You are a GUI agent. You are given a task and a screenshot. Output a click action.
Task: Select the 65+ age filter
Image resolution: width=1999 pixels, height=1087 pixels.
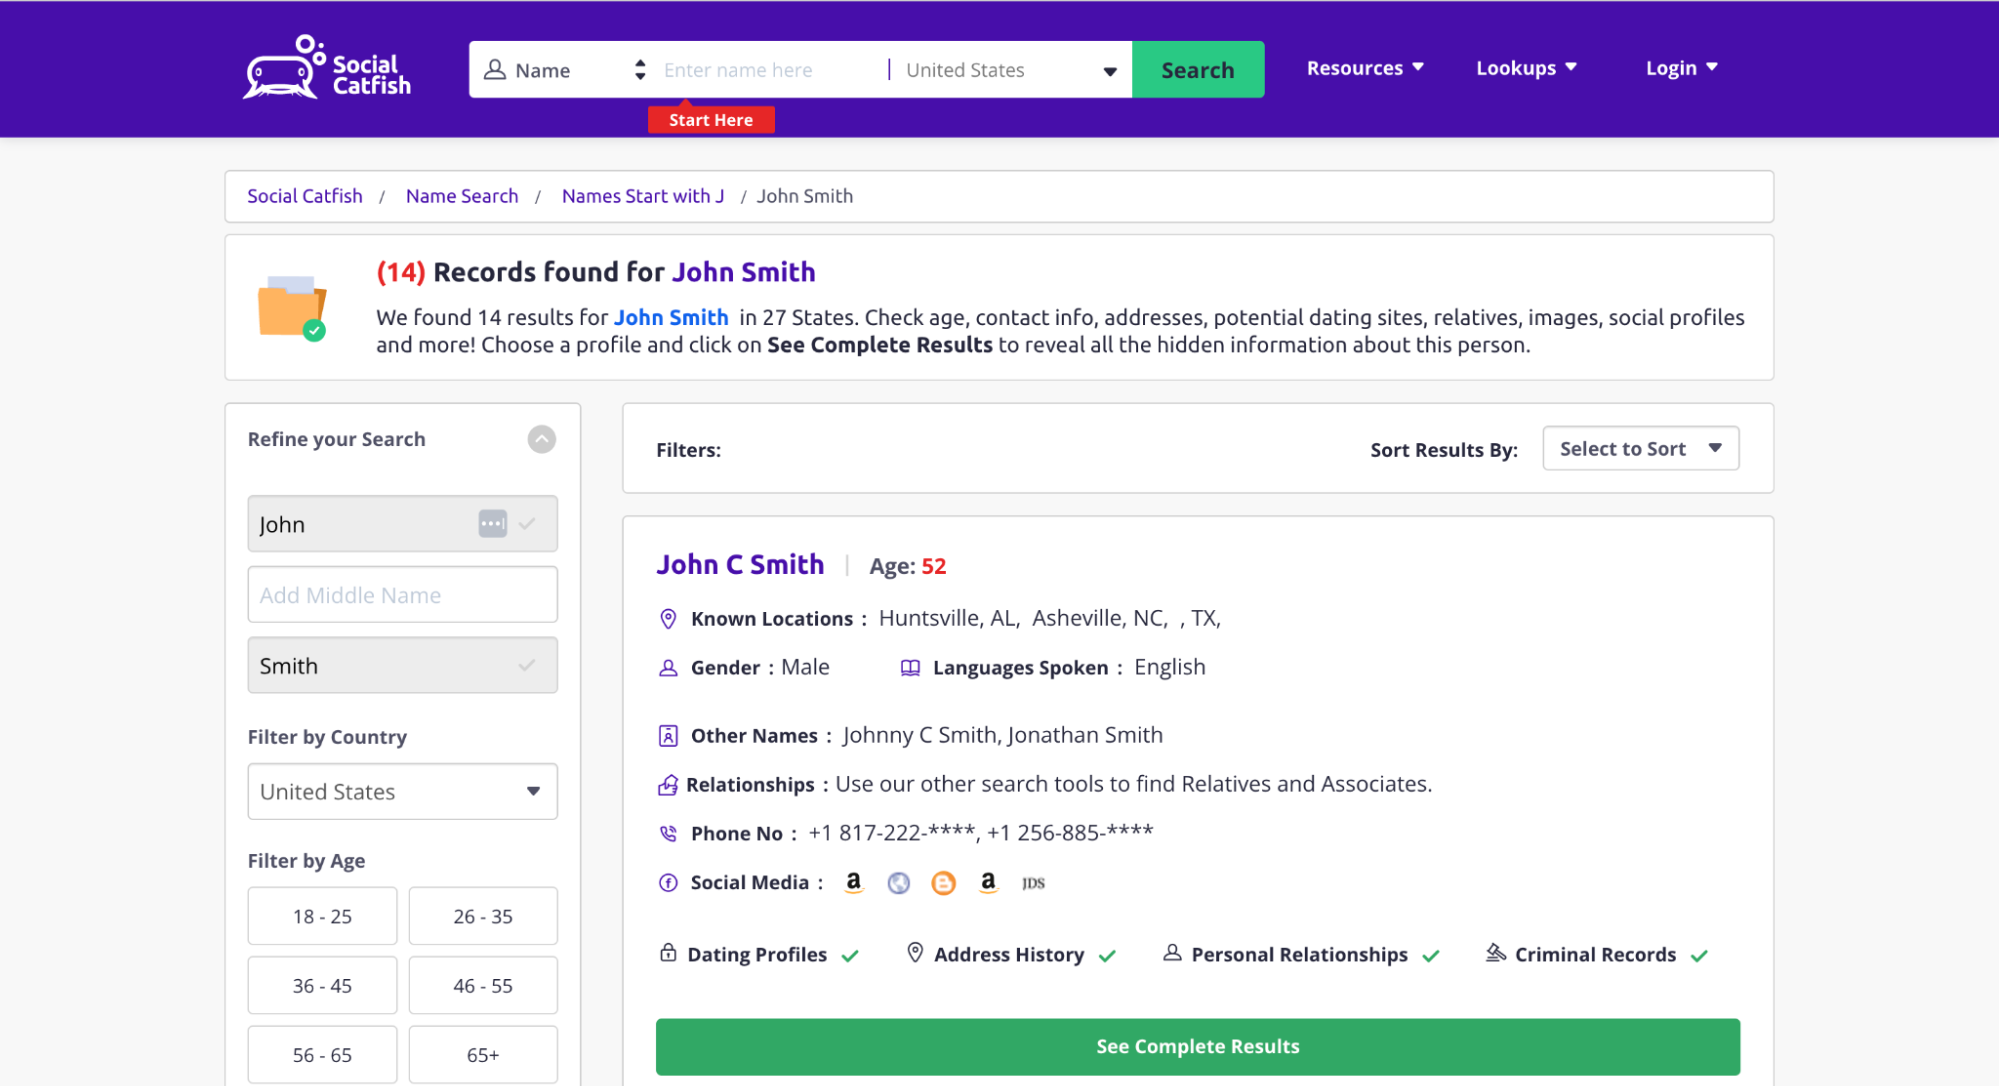click(x=483, y=1055)
